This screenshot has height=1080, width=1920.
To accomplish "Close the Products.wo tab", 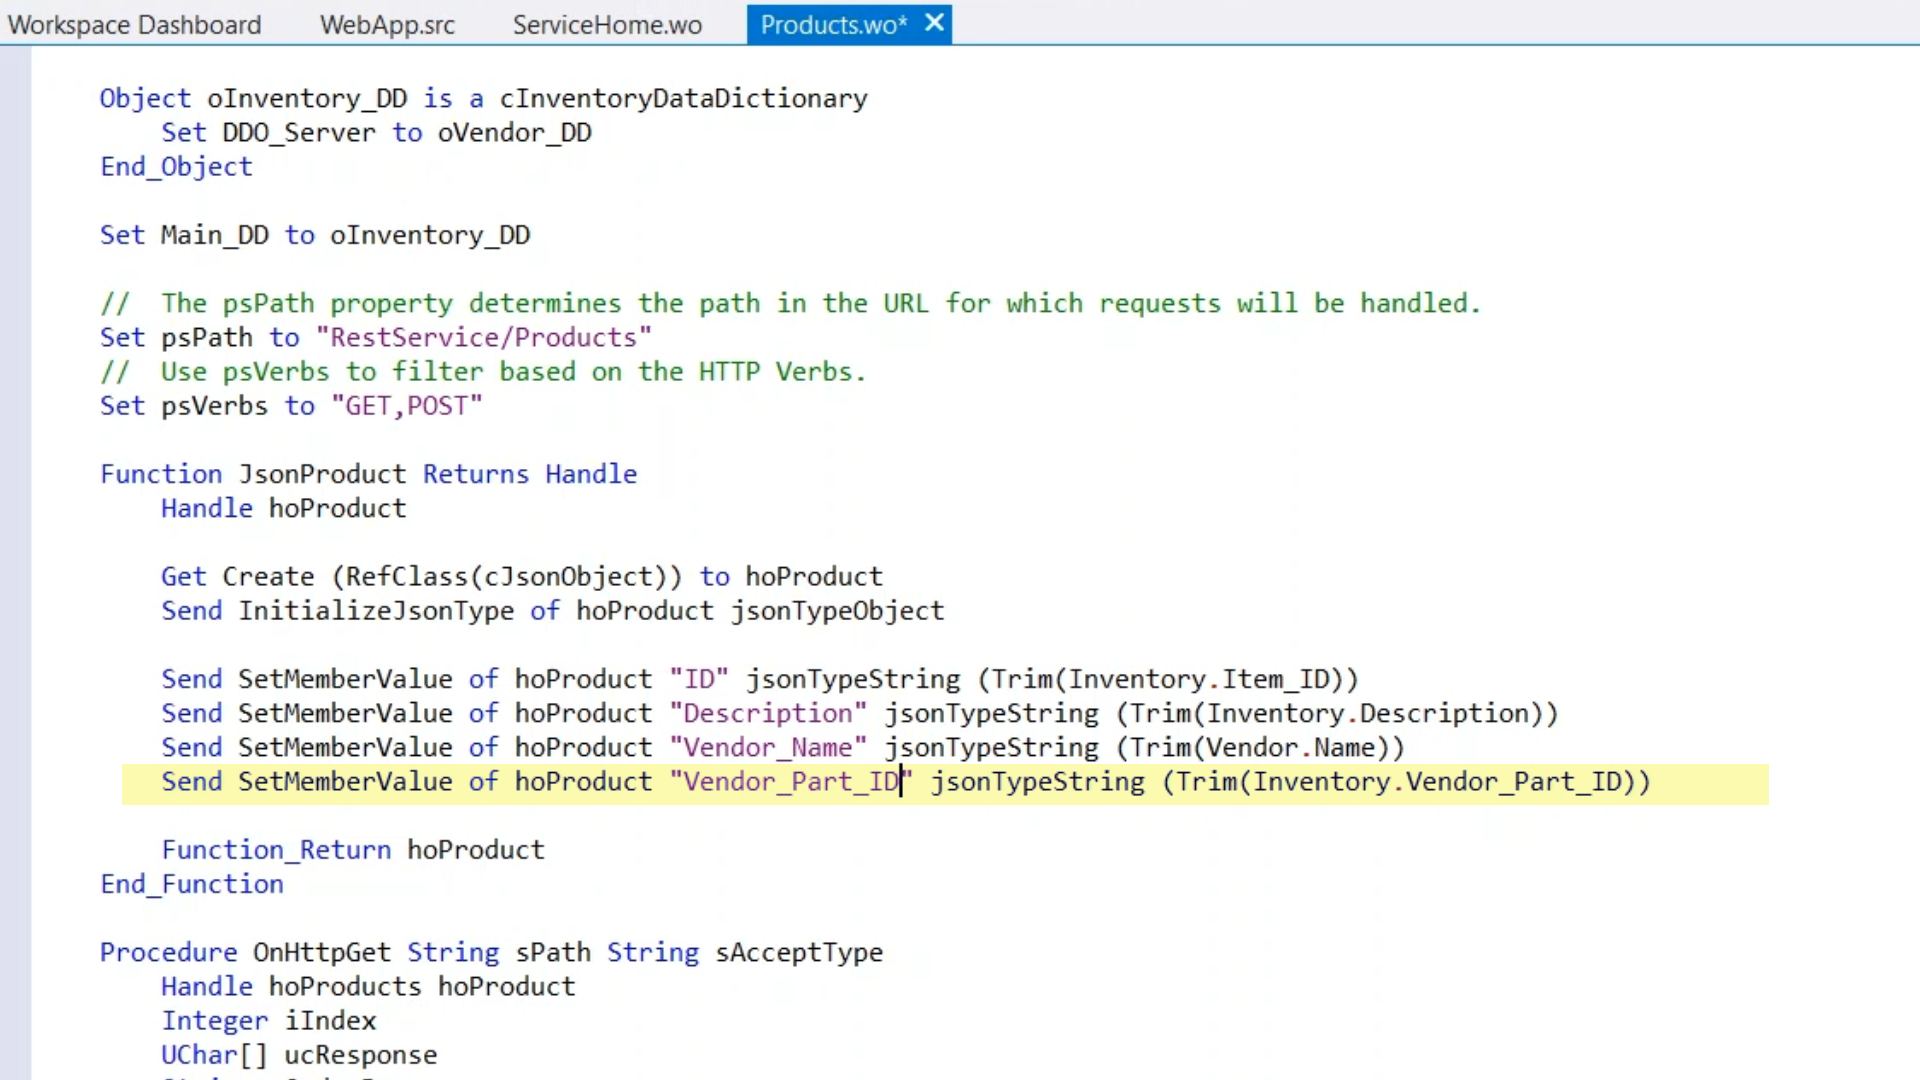I will coord(934,23).
